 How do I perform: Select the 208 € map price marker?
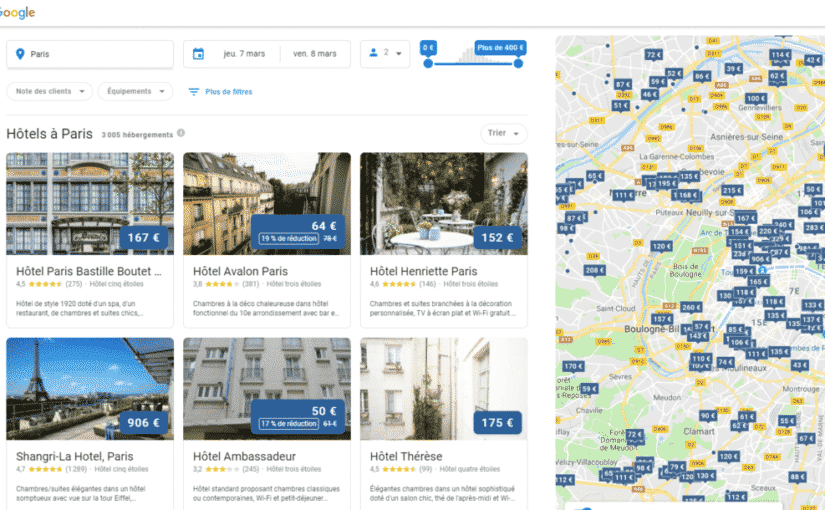pos(595,271)
